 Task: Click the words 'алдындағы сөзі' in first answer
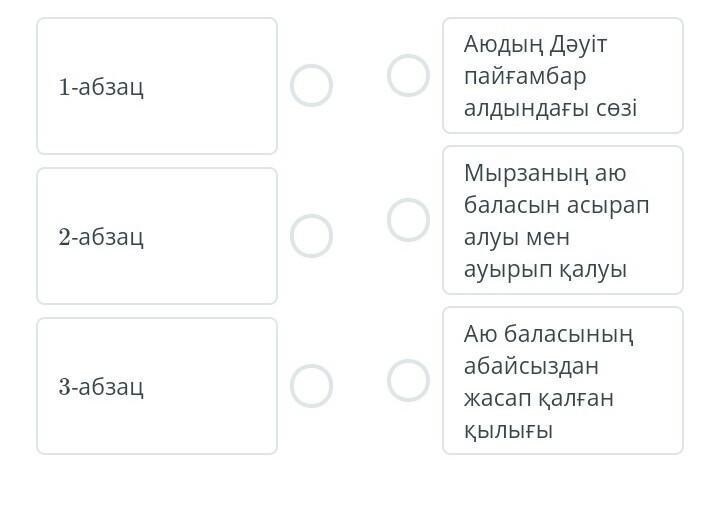550,108
